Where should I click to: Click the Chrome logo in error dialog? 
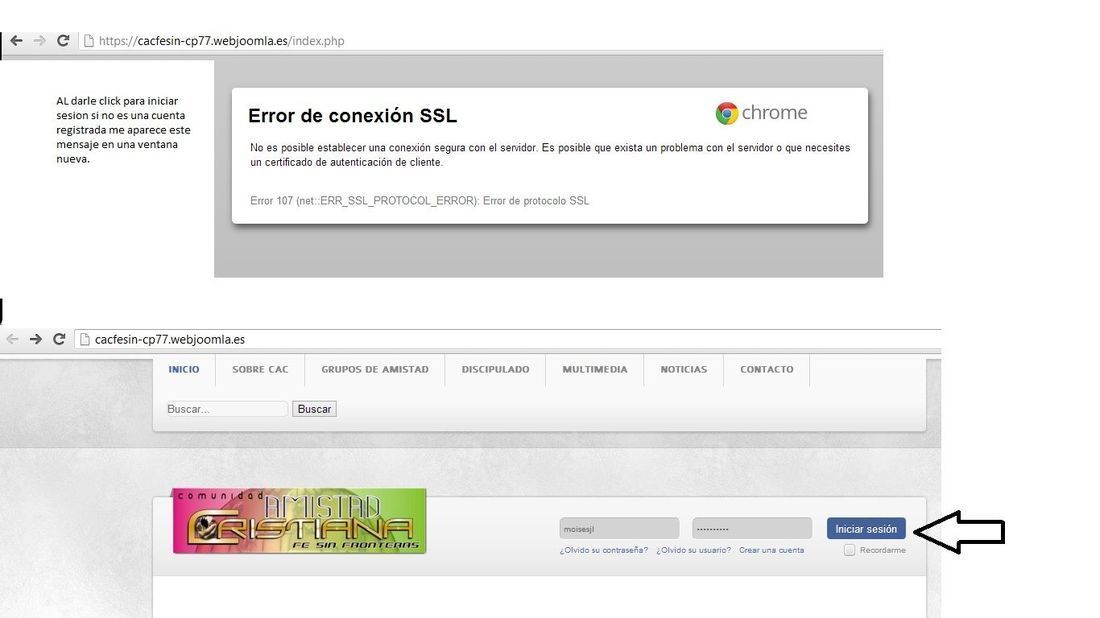(761, 113)
